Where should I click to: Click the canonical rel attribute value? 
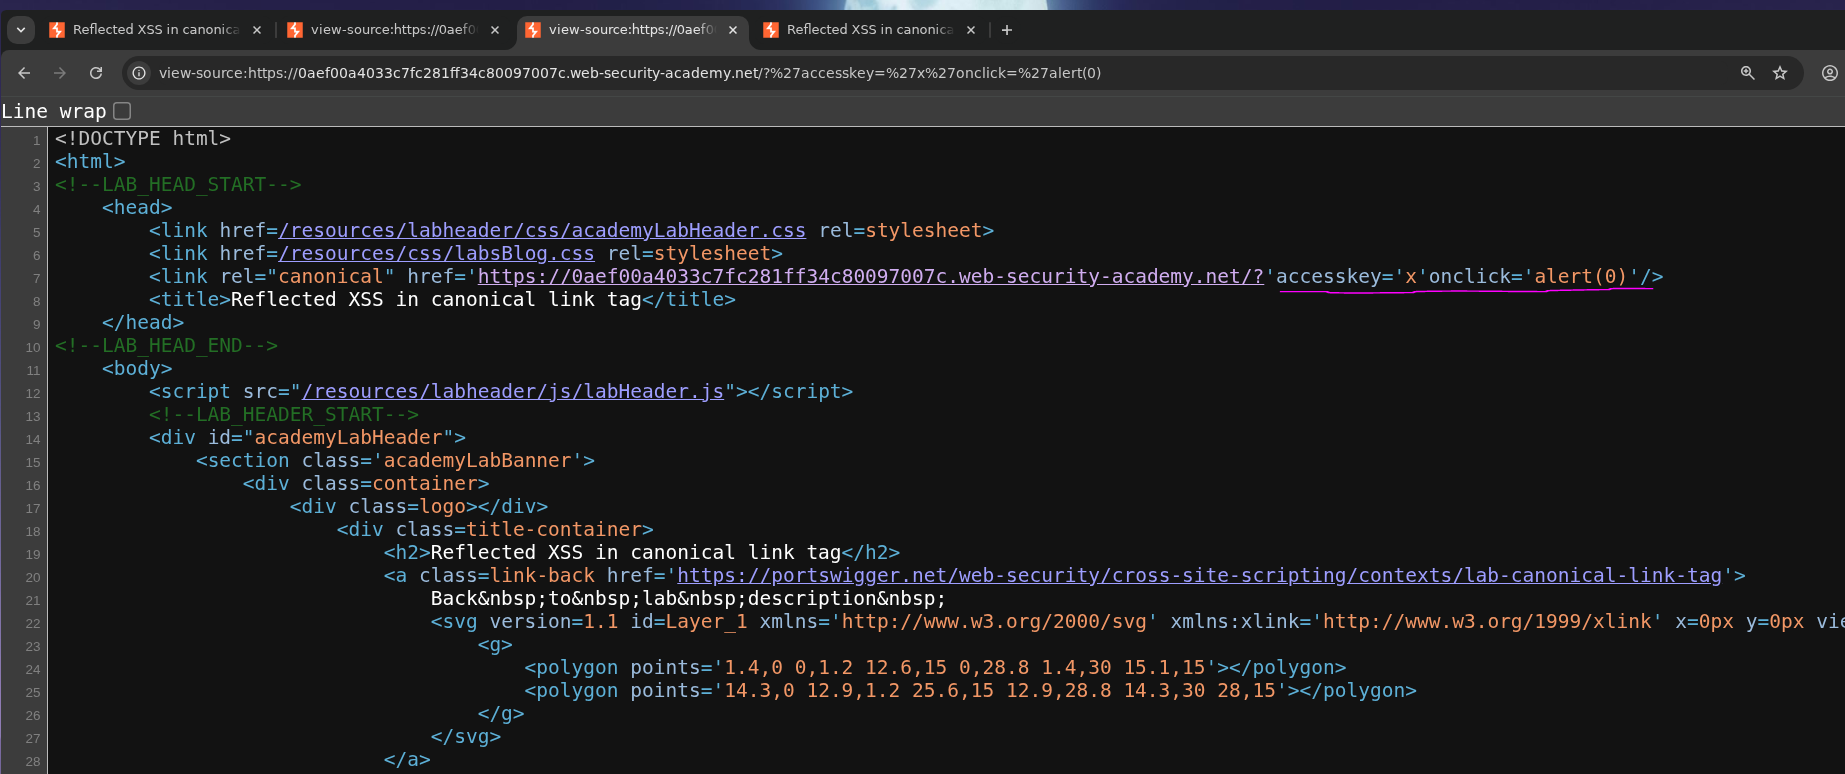point(331,277)
